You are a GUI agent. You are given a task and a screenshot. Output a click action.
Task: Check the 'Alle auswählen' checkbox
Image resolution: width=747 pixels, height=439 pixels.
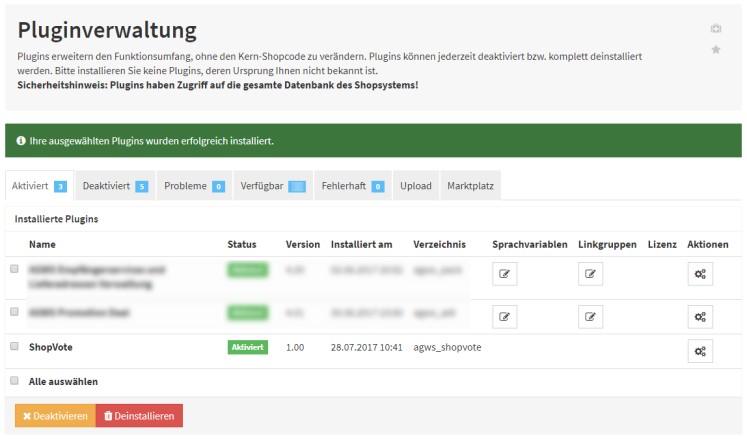tap(14, 381)
